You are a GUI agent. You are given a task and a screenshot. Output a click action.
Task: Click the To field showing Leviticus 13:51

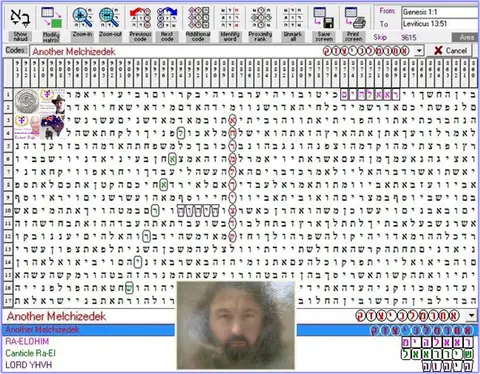439,24
